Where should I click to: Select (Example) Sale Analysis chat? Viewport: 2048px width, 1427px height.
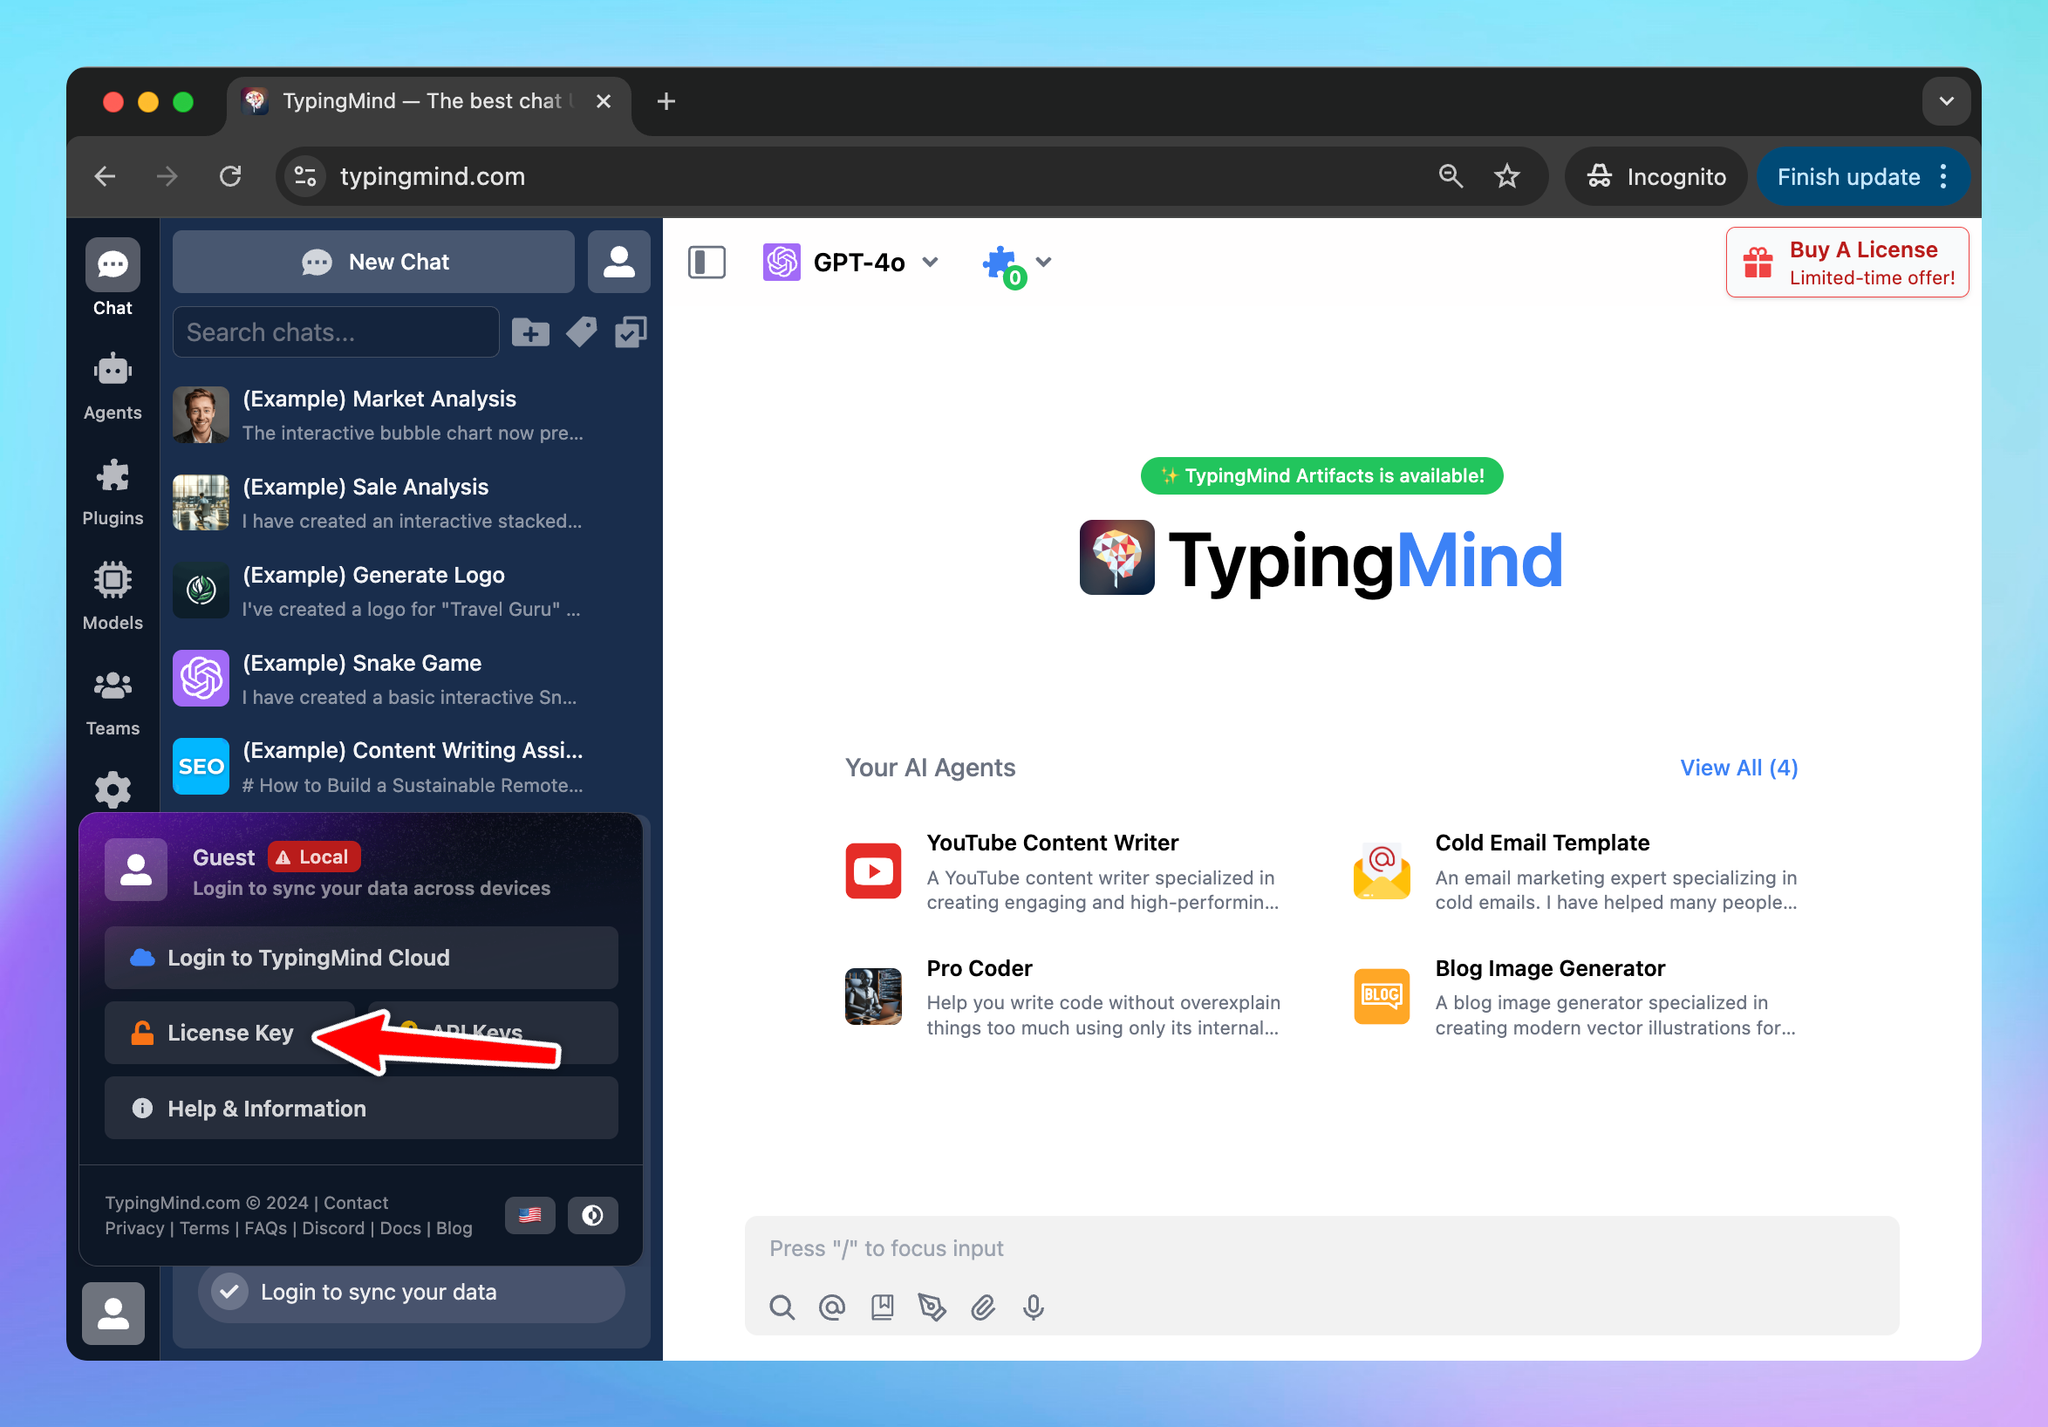pyautogui.click(x=410, y=503)
